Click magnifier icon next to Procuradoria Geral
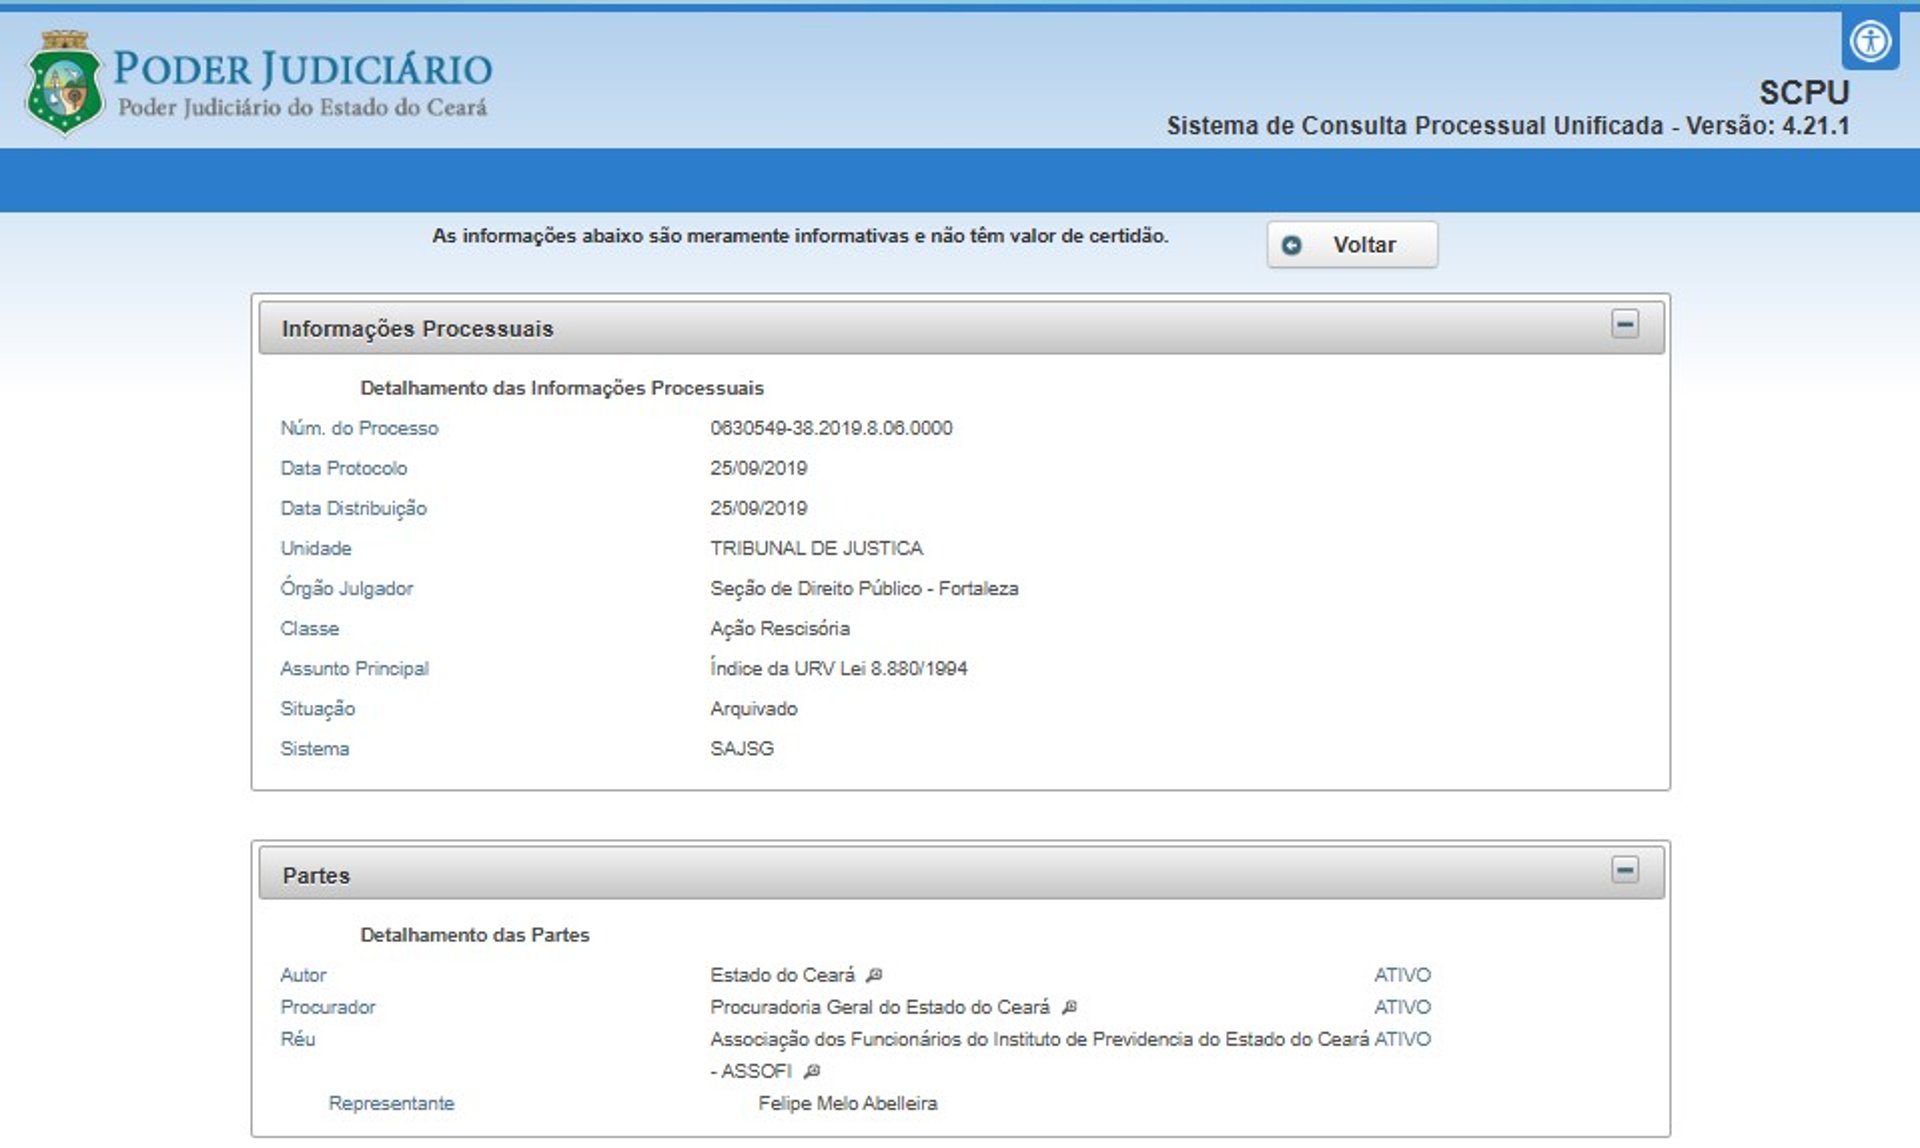 1069,1007
